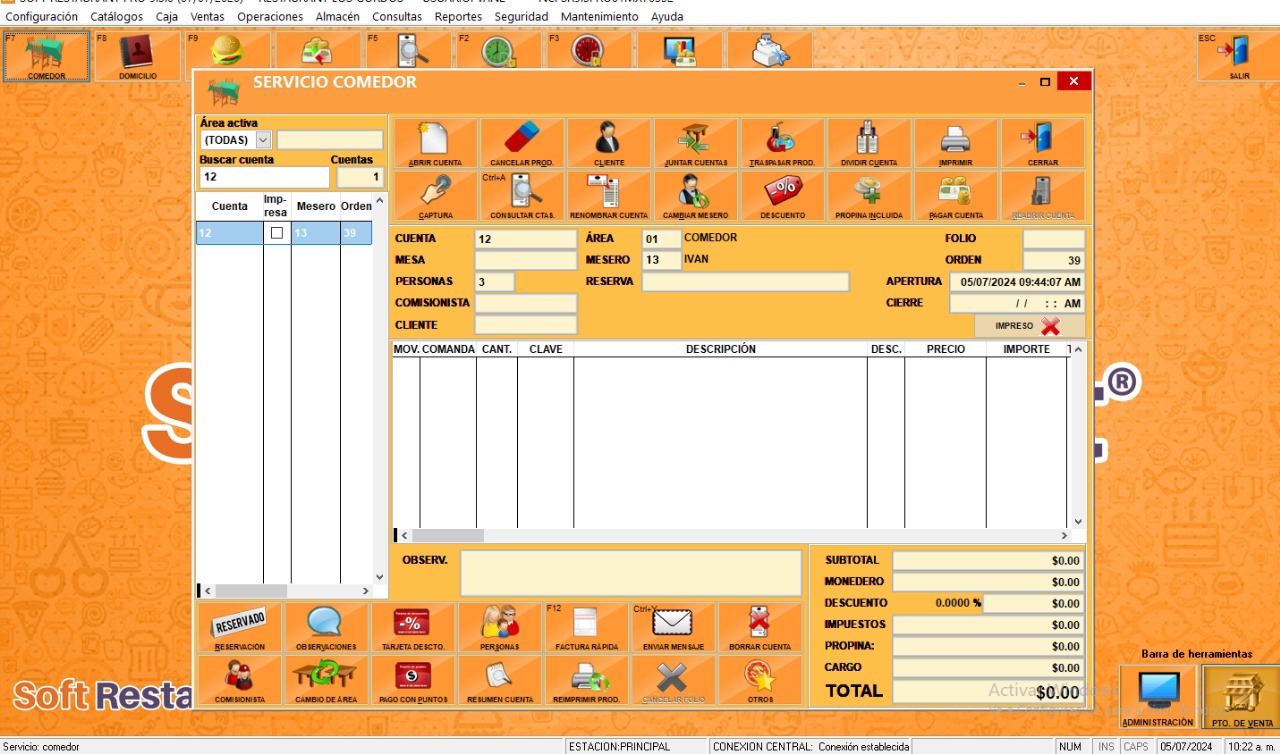Open the Reportes menu
This screenshot has height=754, width=1280.
point(458,17)
